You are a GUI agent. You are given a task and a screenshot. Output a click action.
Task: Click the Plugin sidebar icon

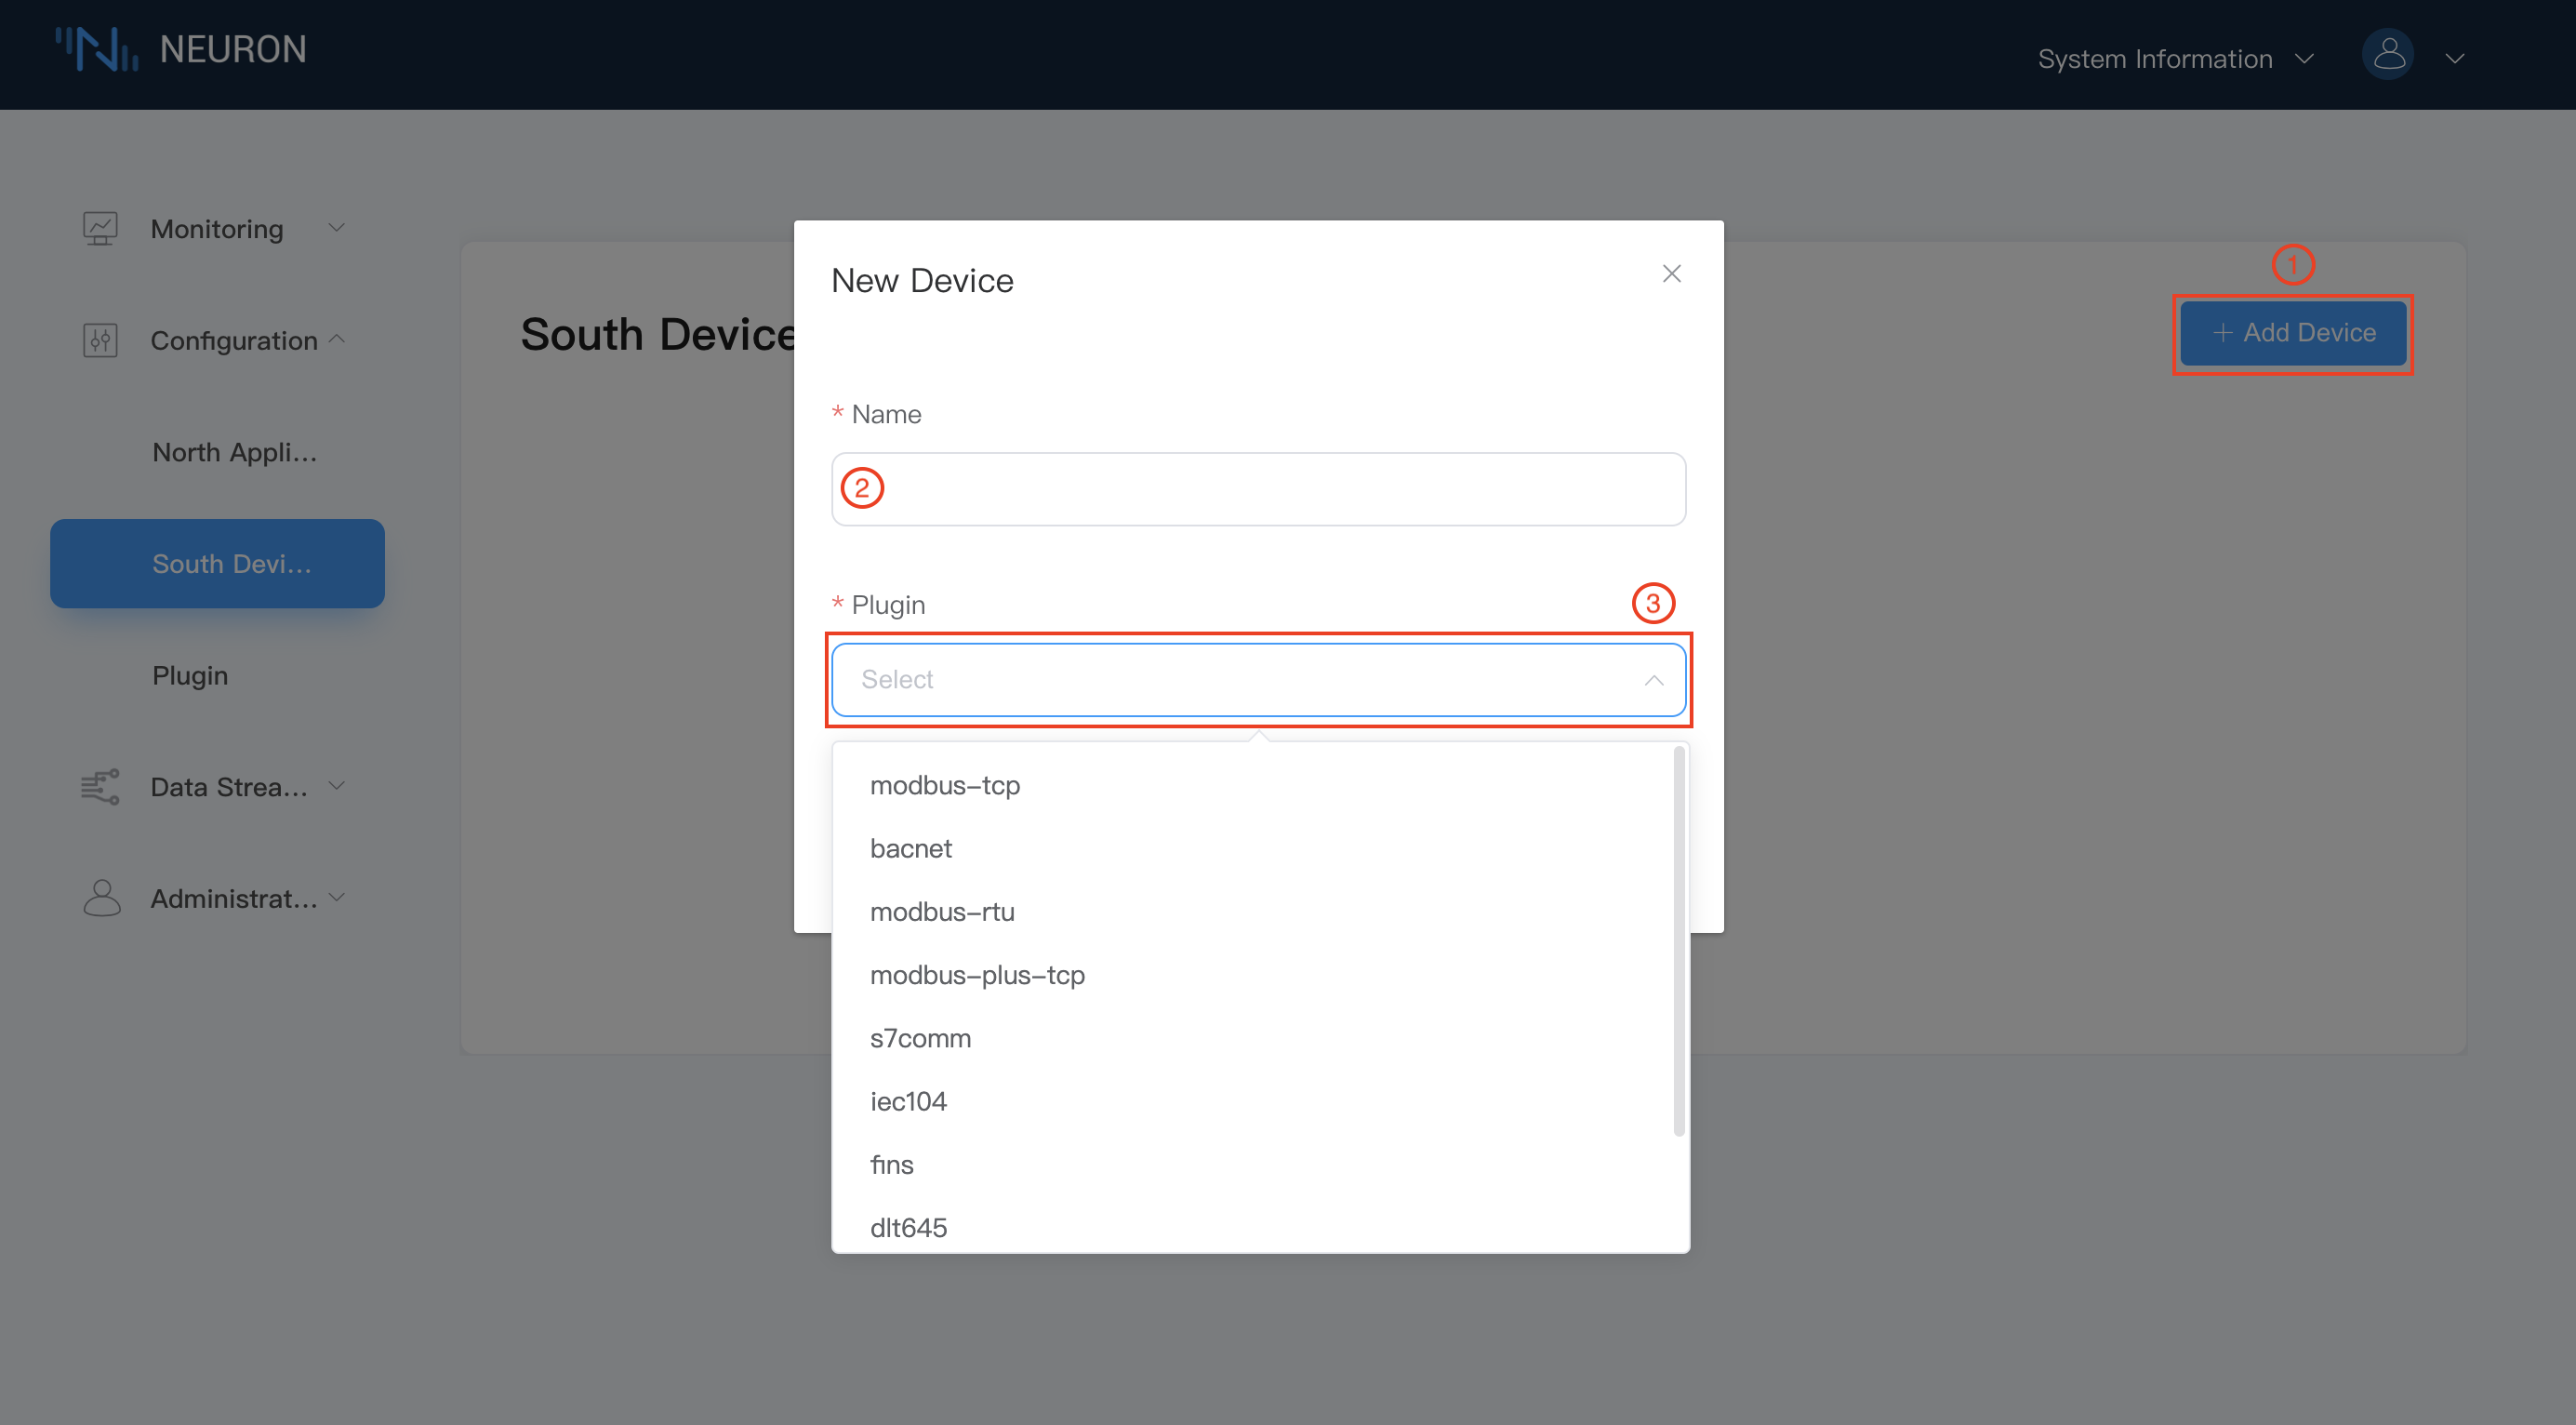pos(190,673)
